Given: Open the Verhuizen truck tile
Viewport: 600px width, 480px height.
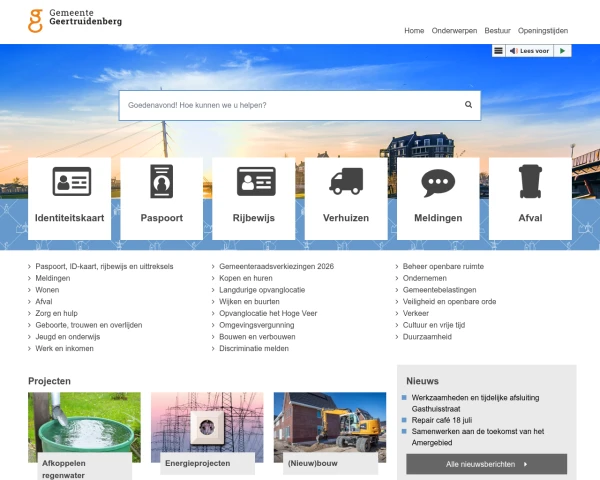Looking at the screenshot, I should click(x=346, y=199).
